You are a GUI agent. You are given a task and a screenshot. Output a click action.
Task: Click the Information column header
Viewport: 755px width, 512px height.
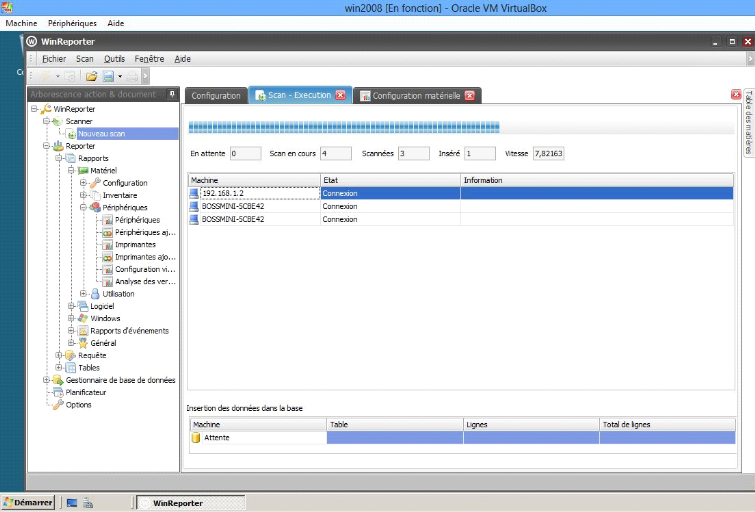point(597,180)
